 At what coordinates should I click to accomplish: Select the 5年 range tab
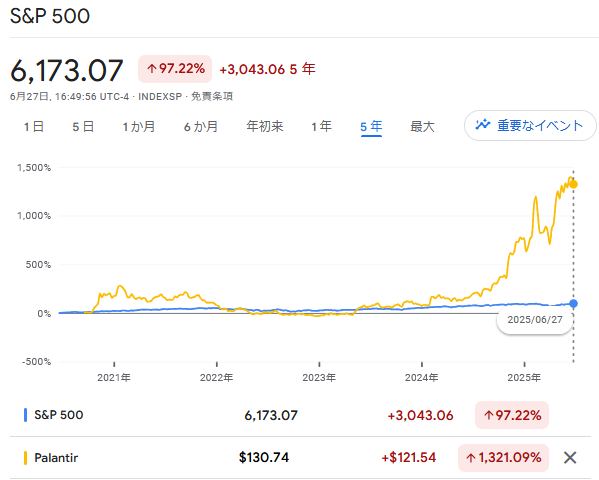coord(371,126)
